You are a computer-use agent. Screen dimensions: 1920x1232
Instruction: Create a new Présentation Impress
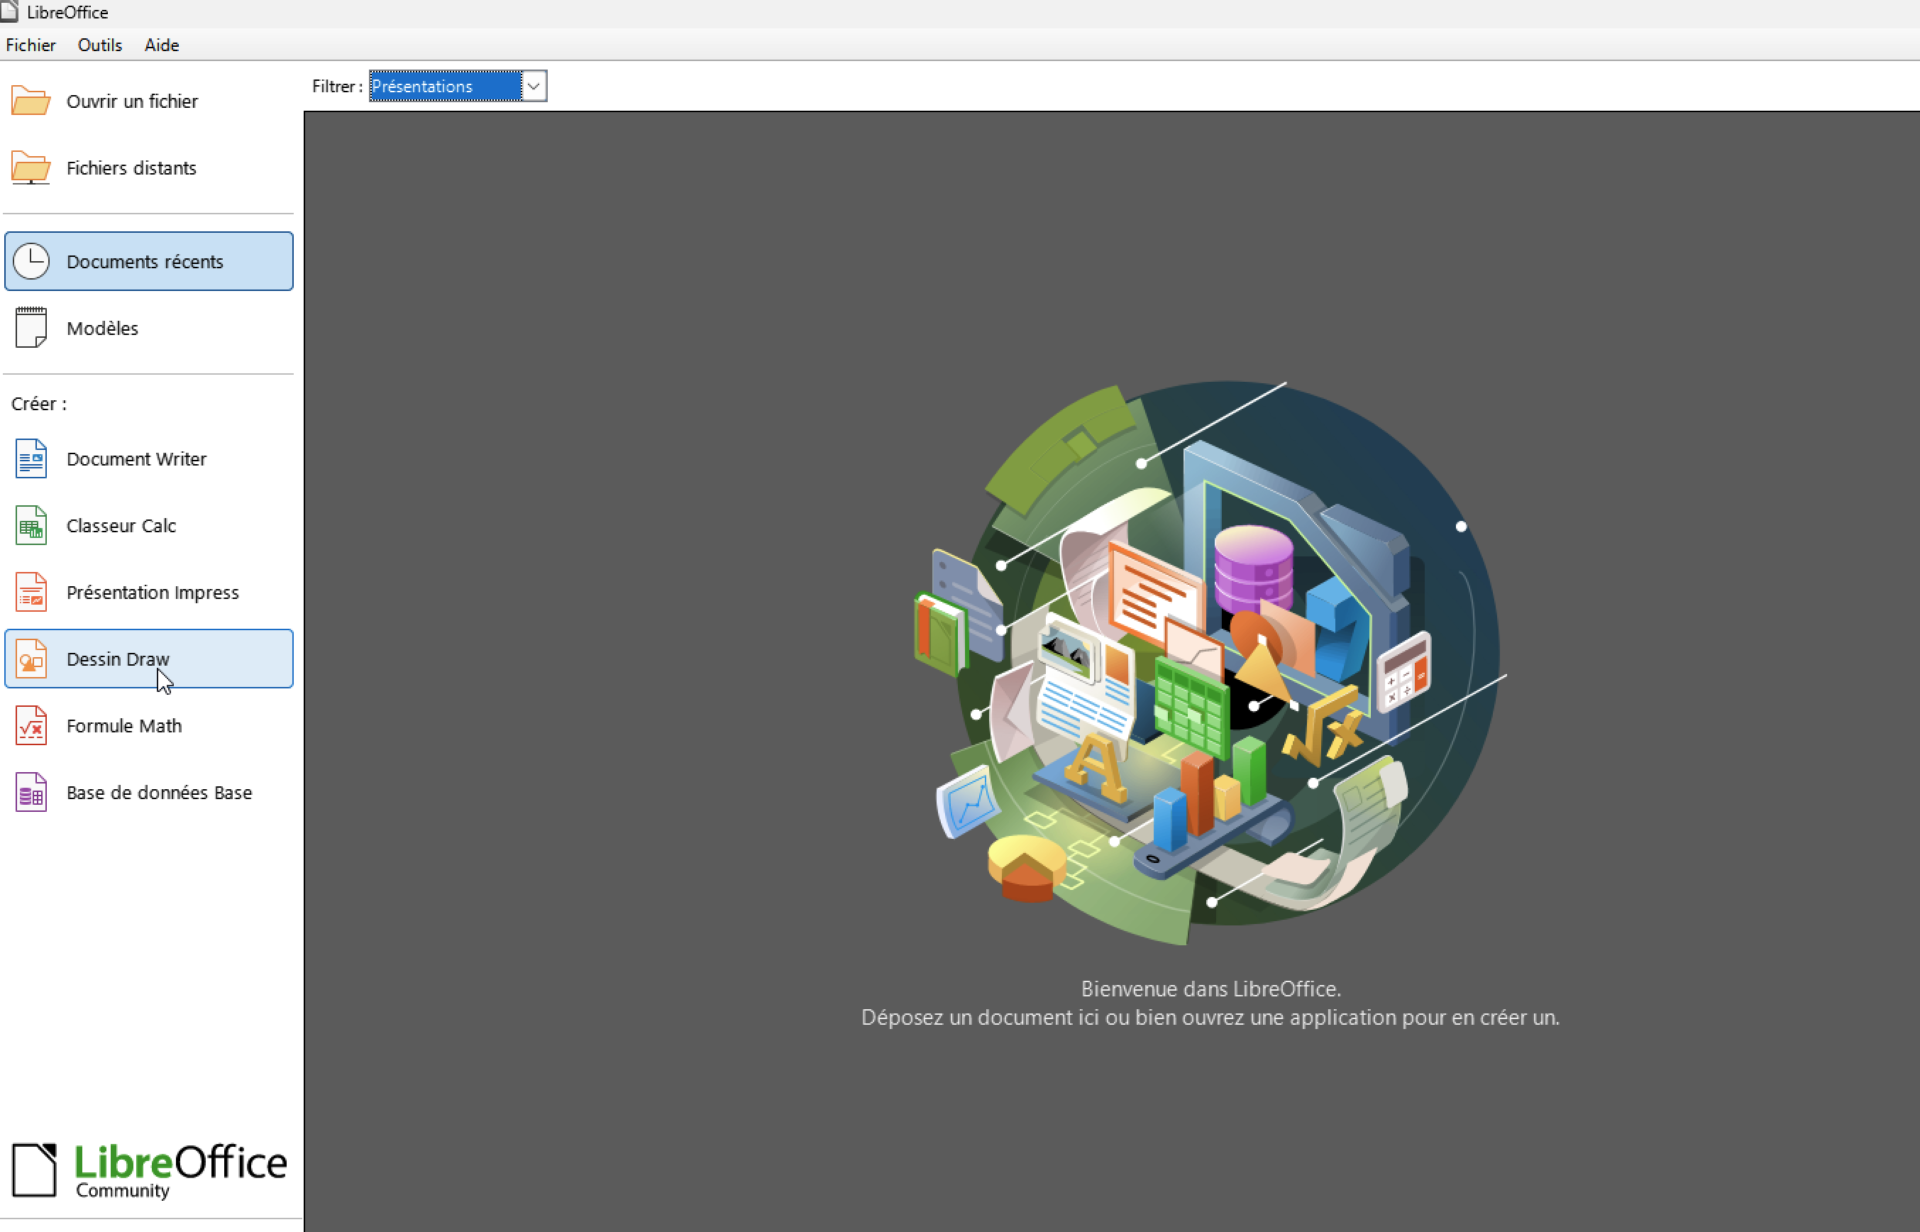point(149,592)
